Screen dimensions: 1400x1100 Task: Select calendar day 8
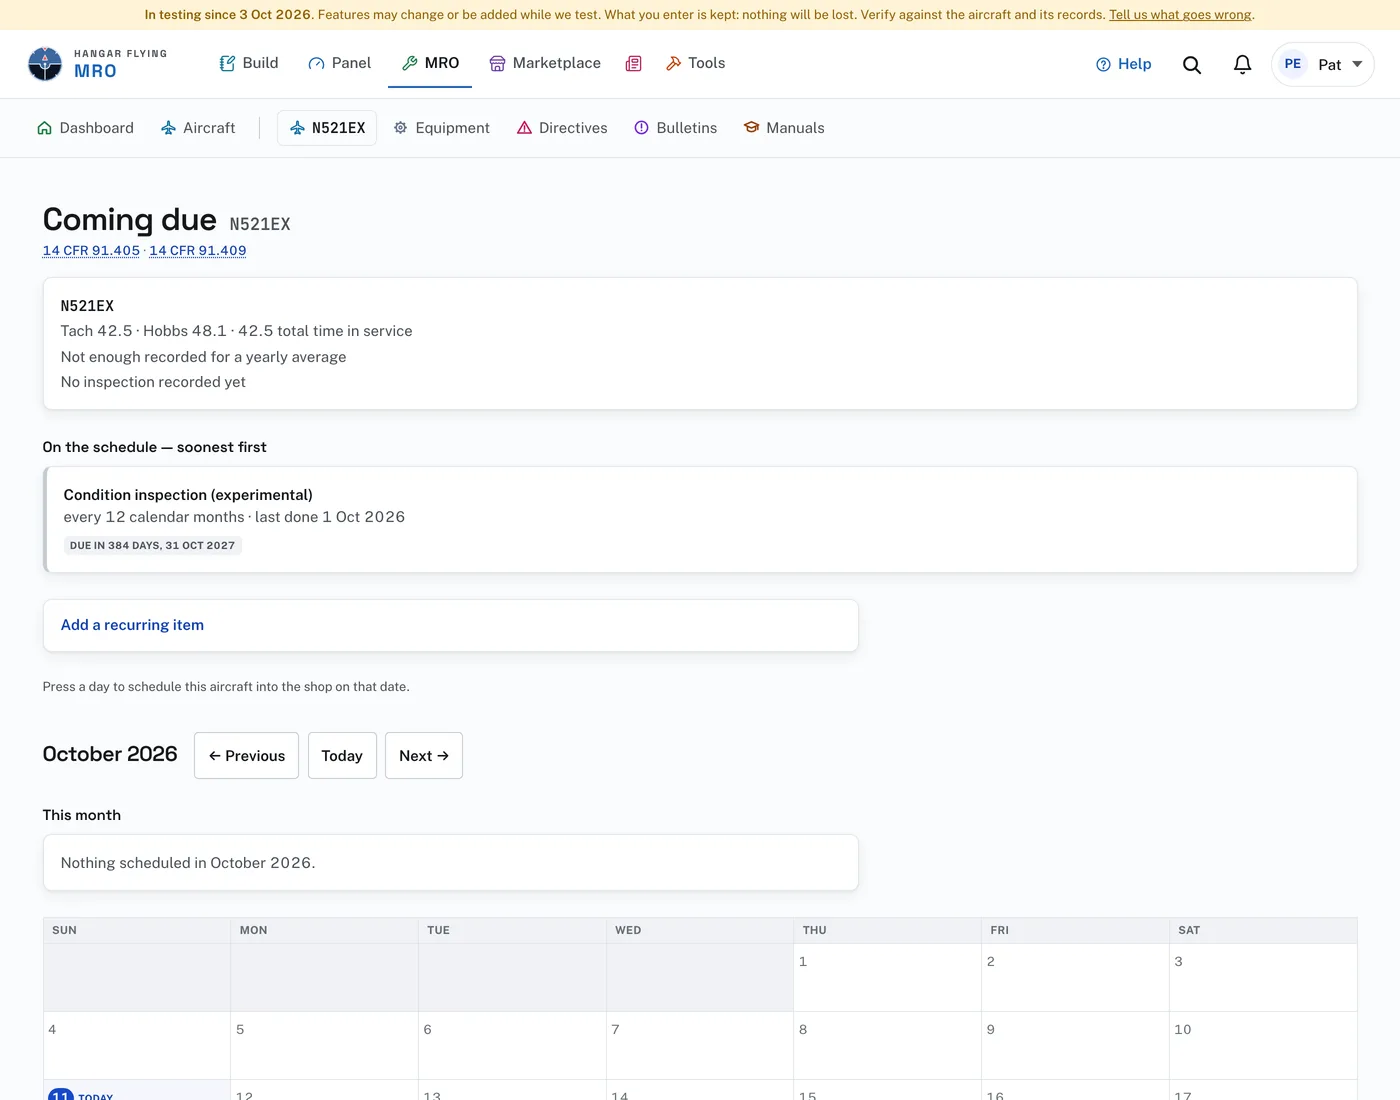coord(887,1046)
